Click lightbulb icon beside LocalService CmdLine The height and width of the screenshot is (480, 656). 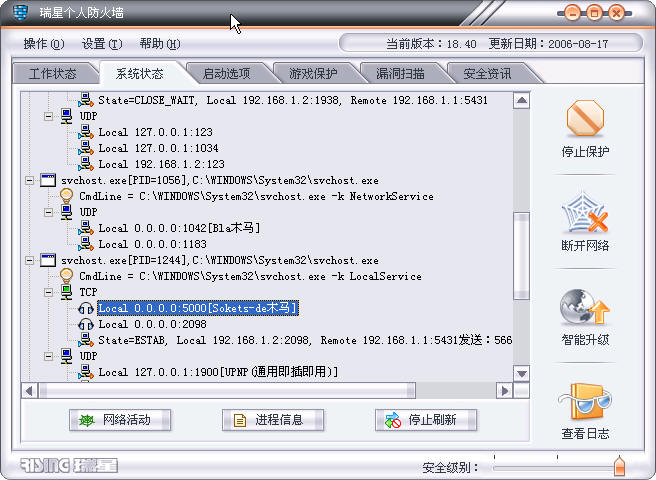pyautogui.click(x=67, y=276)
